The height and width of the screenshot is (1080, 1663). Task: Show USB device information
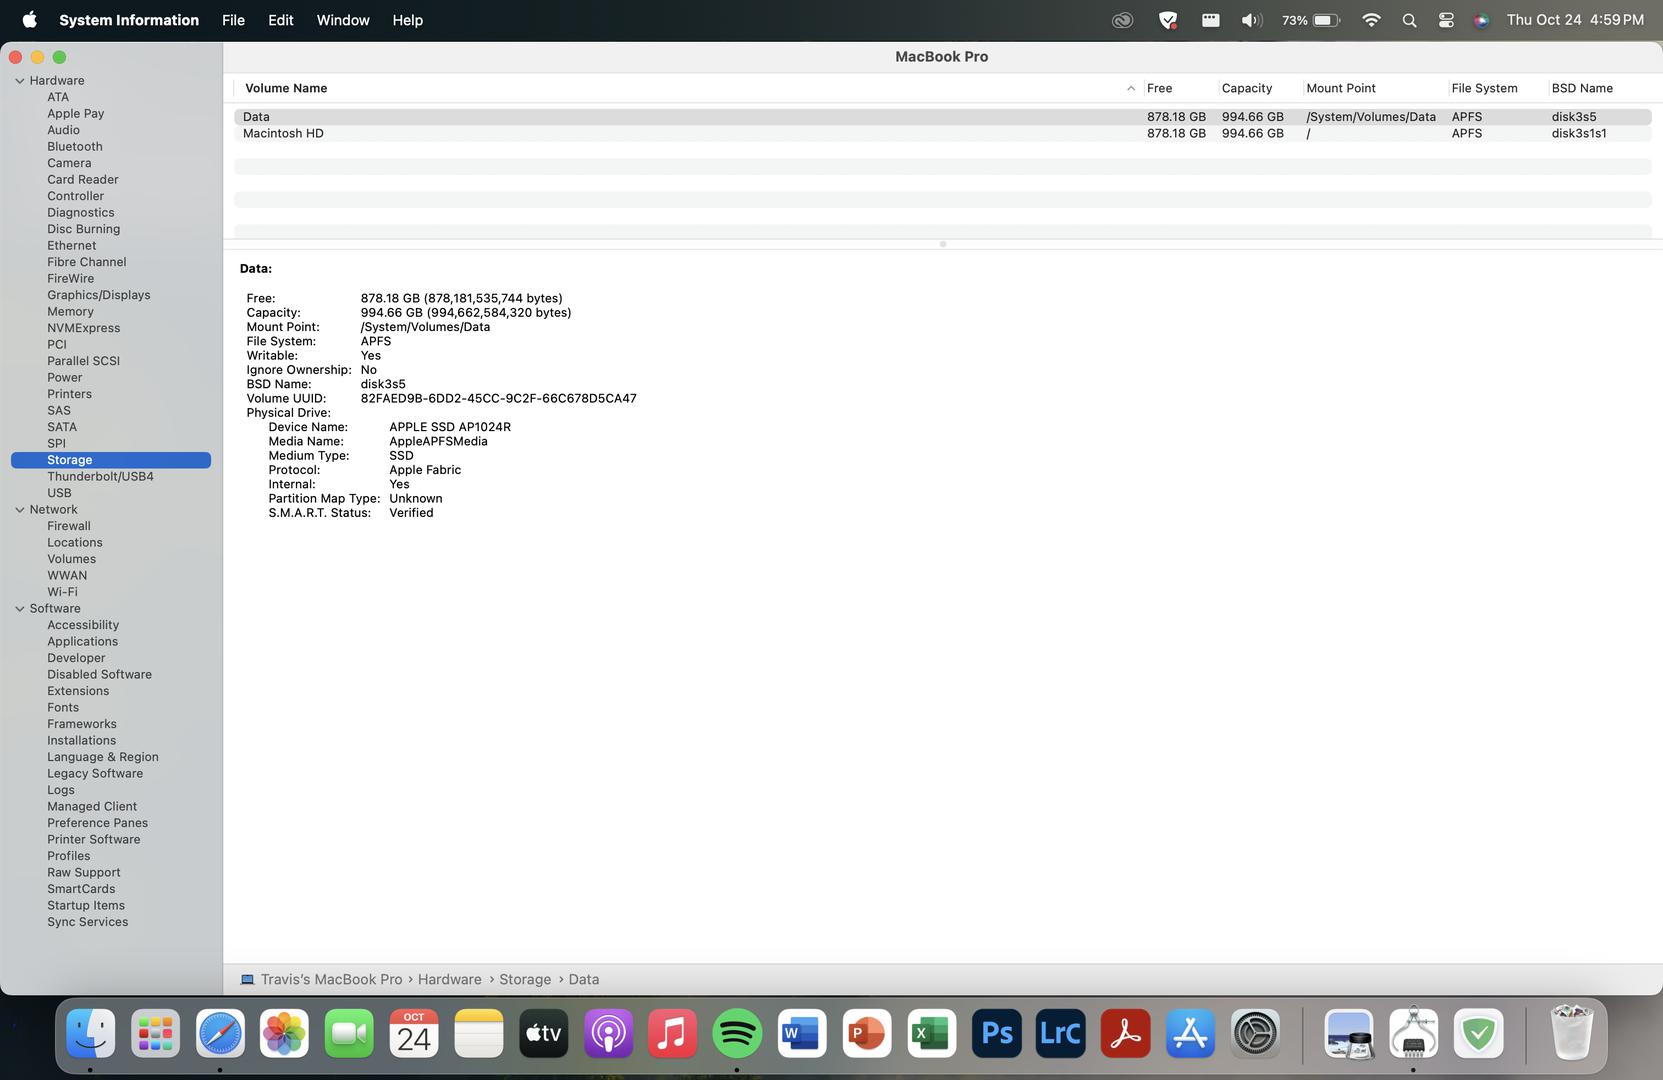(59, 493)
